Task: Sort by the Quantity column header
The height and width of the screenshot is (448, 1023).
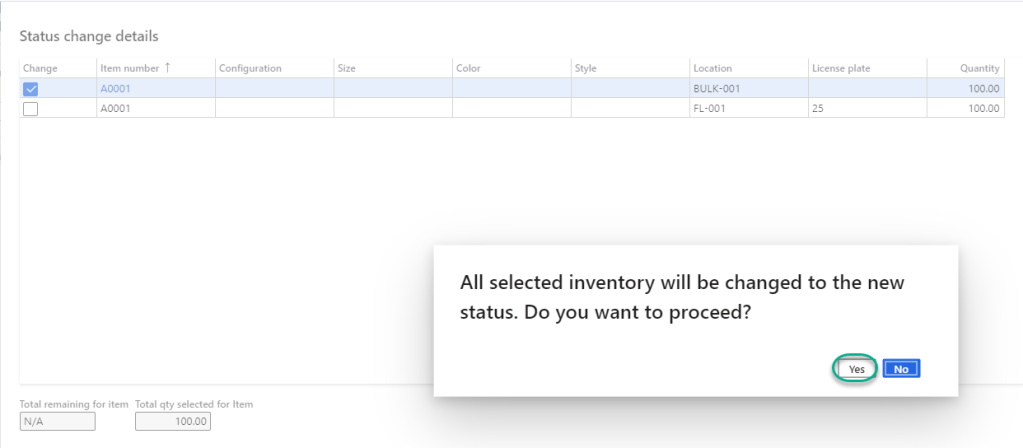Action: pos(980,68)
